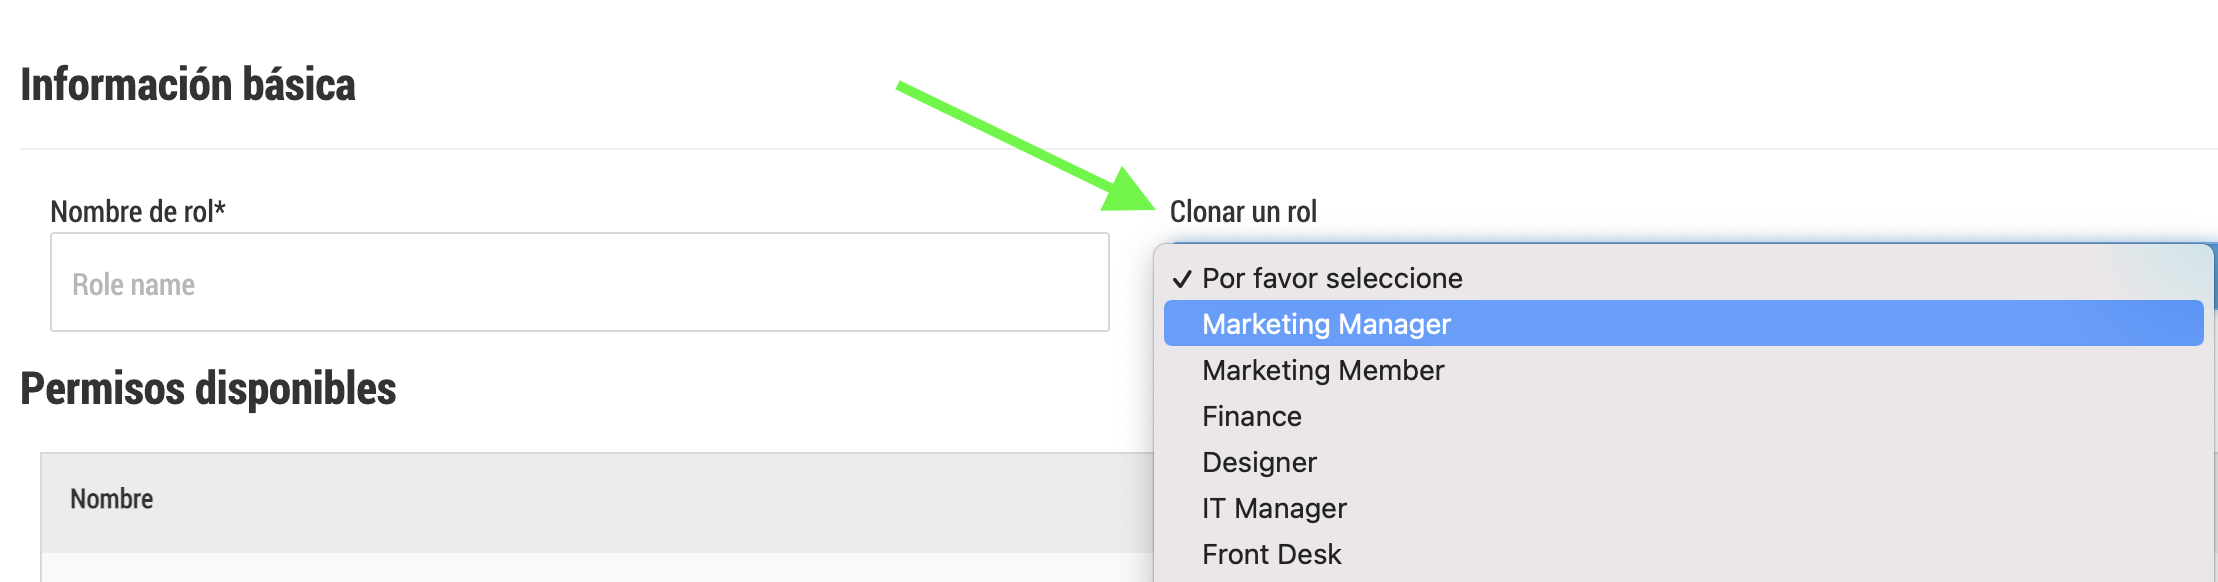Screen dimensions: 2218x582
Task: Select Designer in the clone list
Action: point(1683,462)
